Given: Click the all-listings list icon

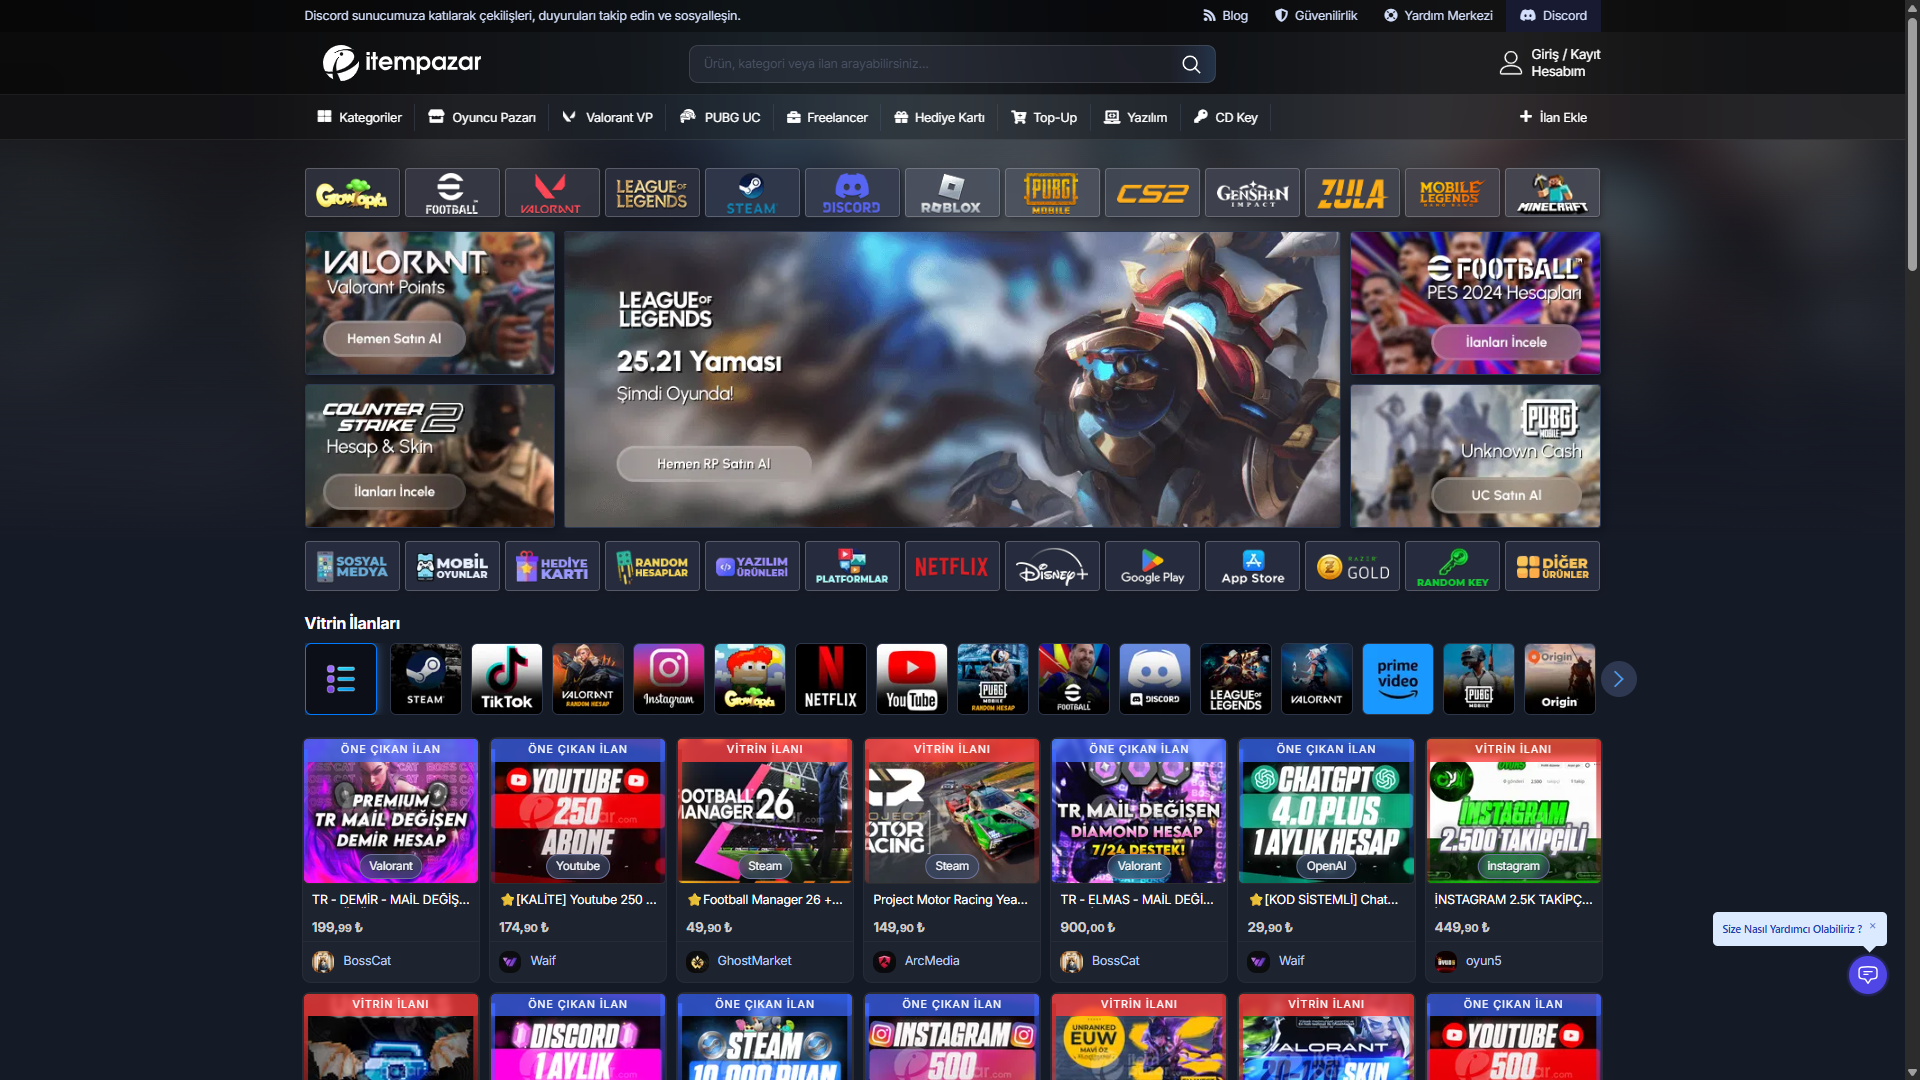Looking at the screenshot, I should [x=341, y=679].
